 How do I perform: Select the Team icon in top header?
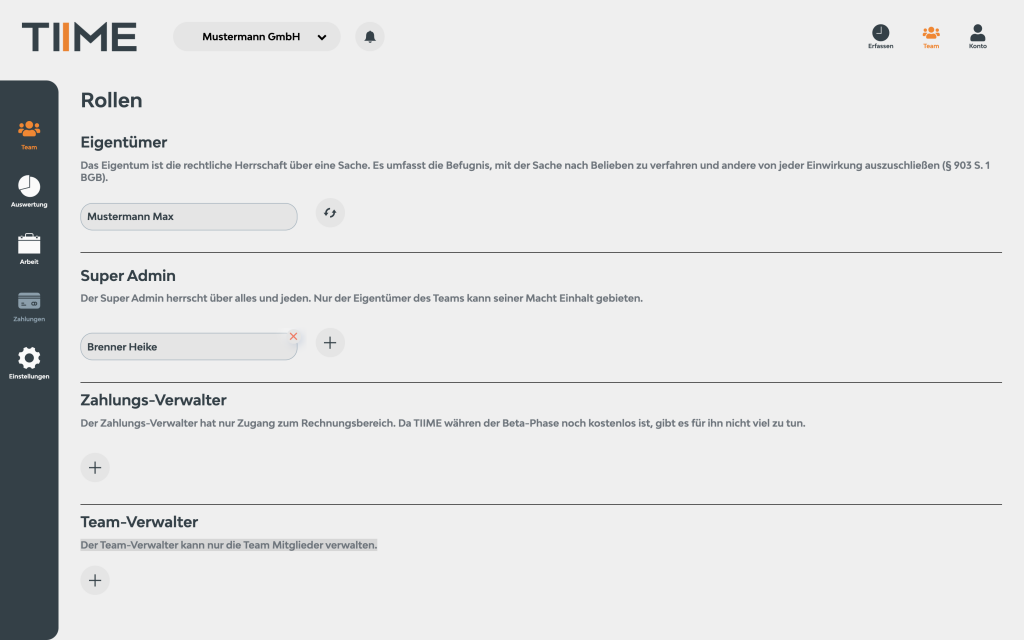931,37
